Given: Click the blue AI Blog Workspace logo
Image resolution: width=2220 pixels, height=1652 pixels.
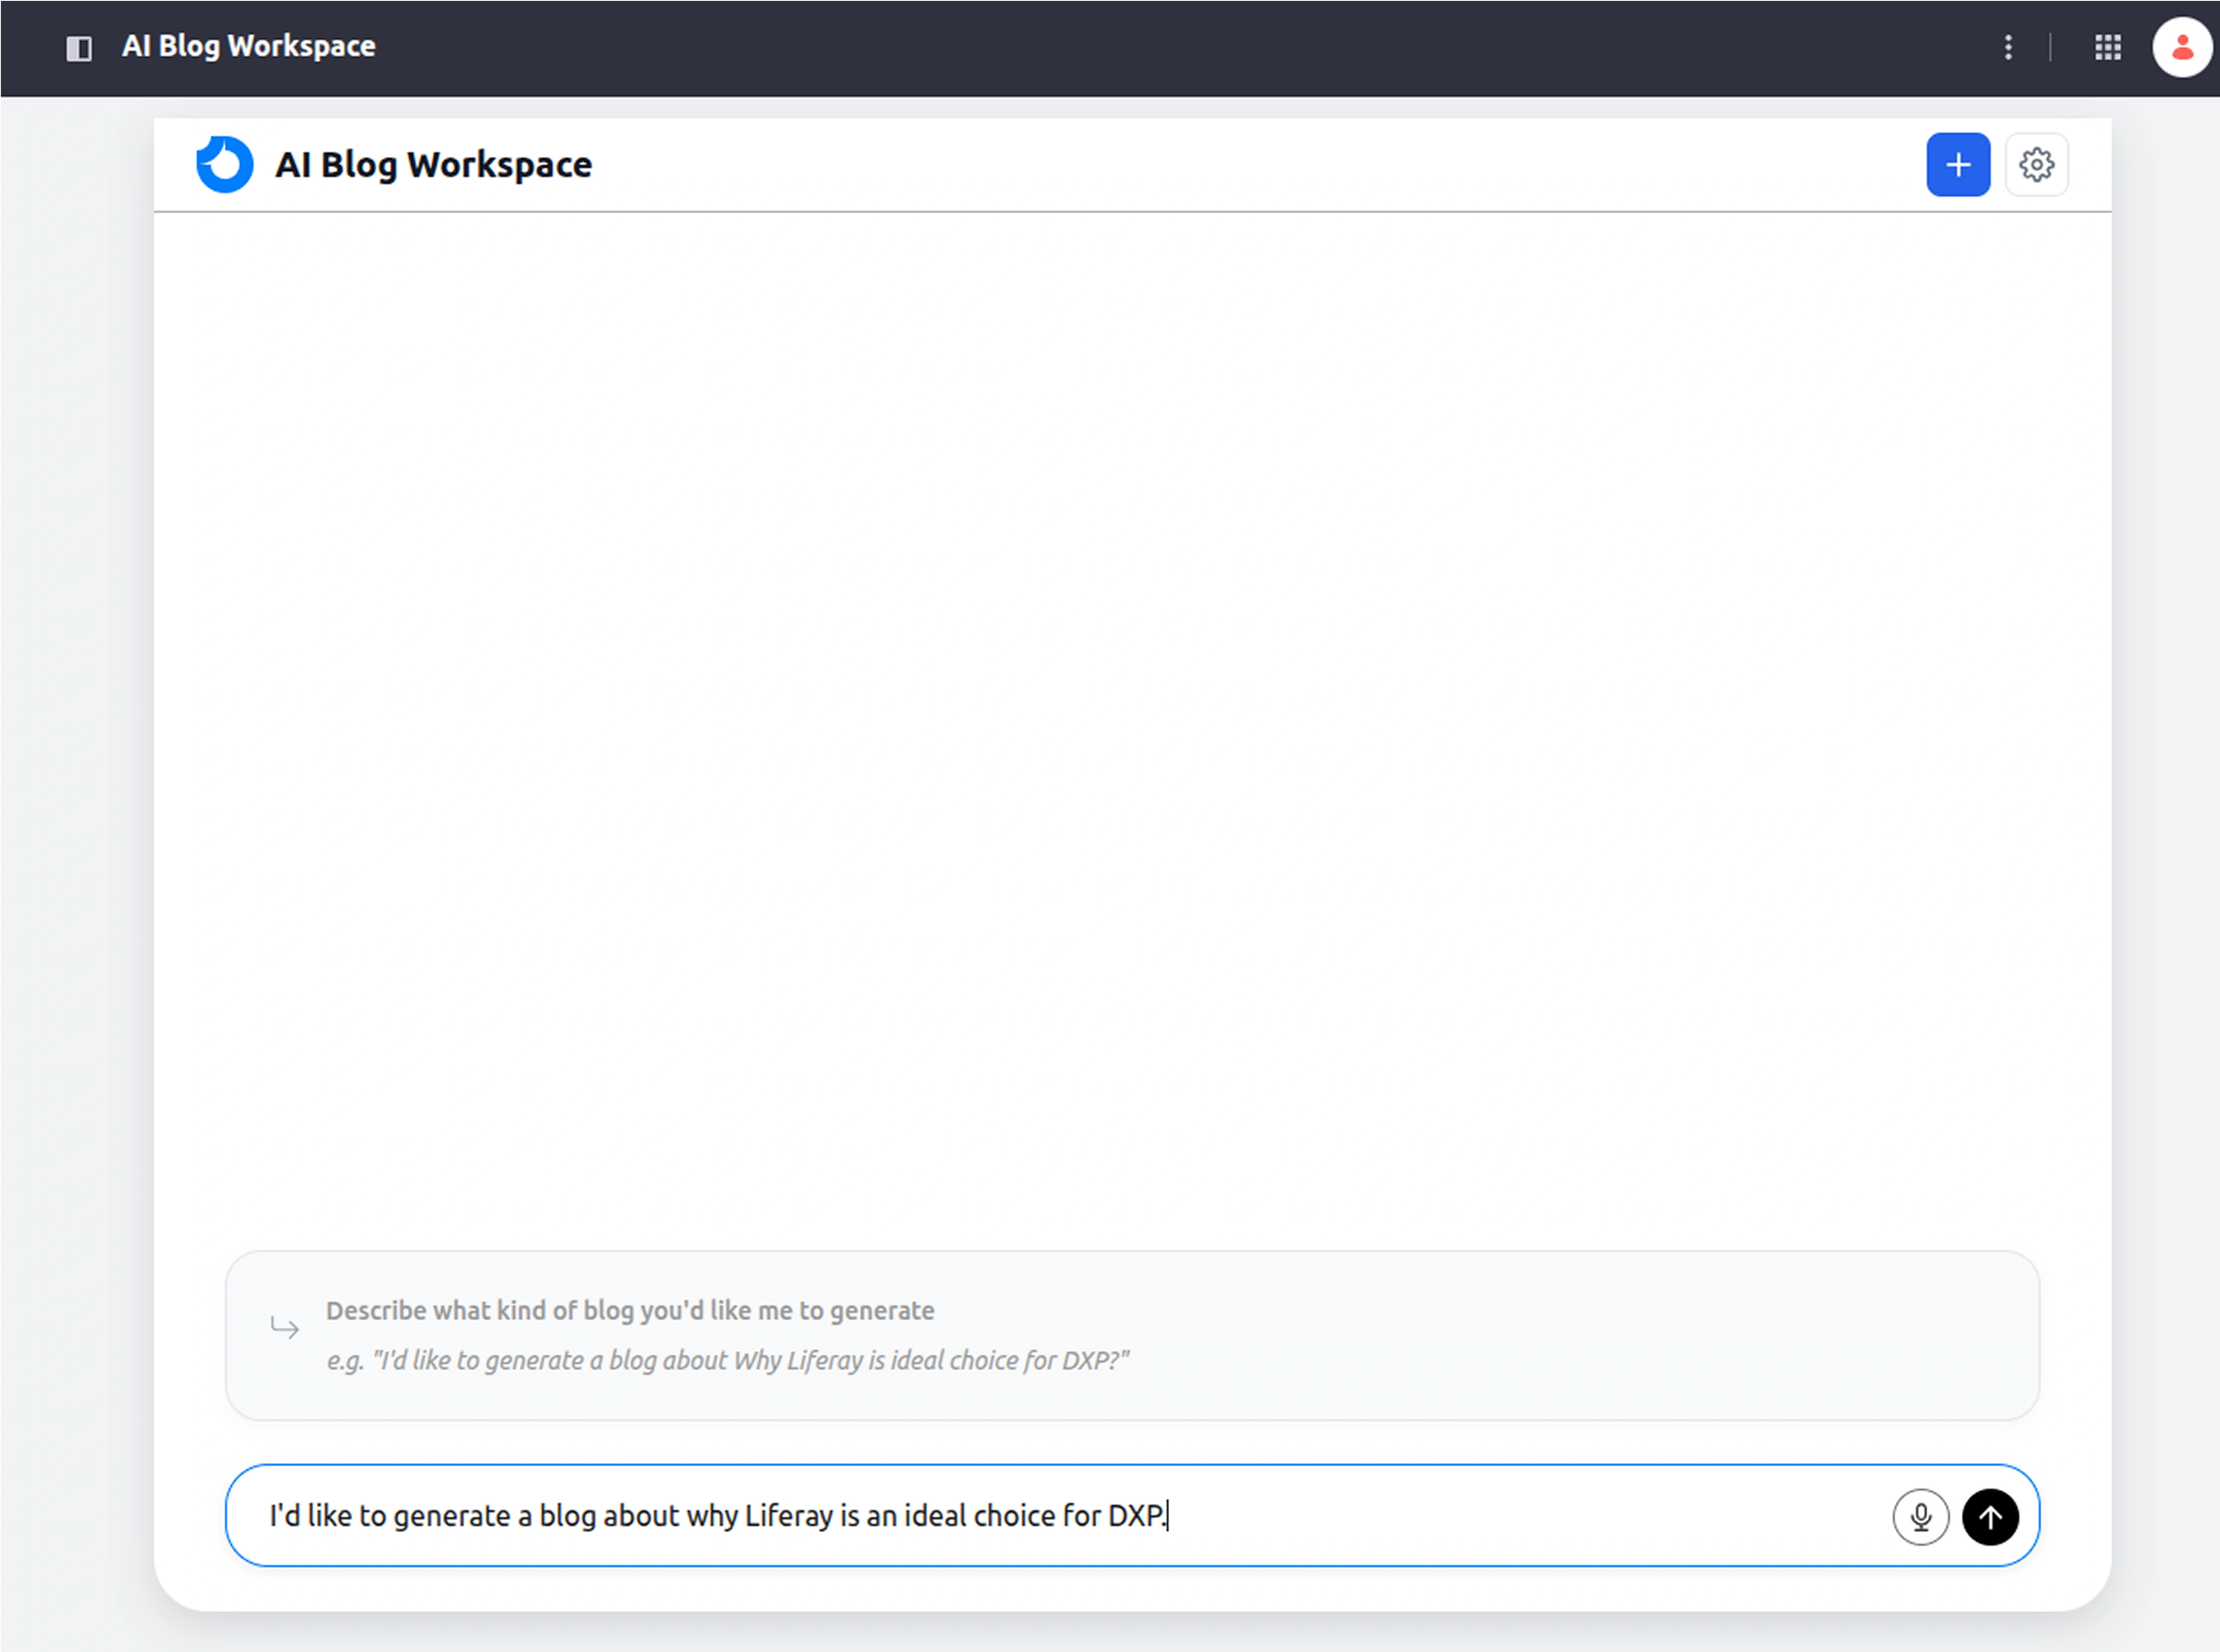Looking at the screenshot, I should point(225,164).
